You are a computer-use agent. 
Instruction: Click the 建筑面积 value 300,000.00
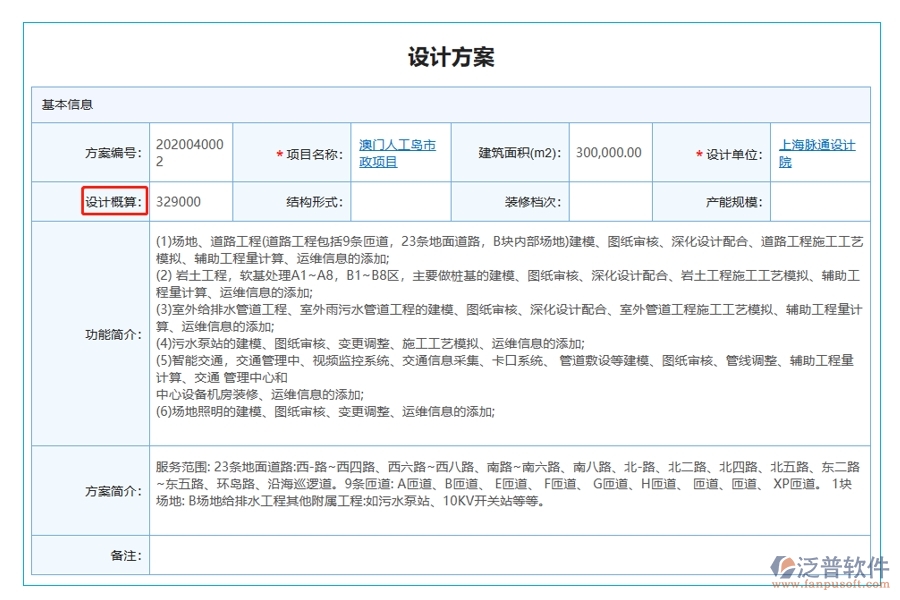(609, 152)
